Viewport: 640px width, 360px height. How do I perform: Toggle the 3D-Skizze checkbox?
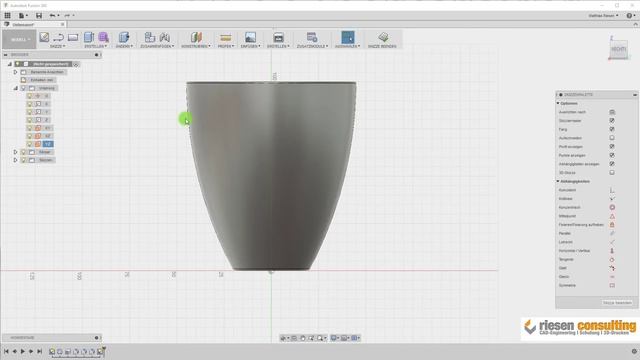pos(612,173)
